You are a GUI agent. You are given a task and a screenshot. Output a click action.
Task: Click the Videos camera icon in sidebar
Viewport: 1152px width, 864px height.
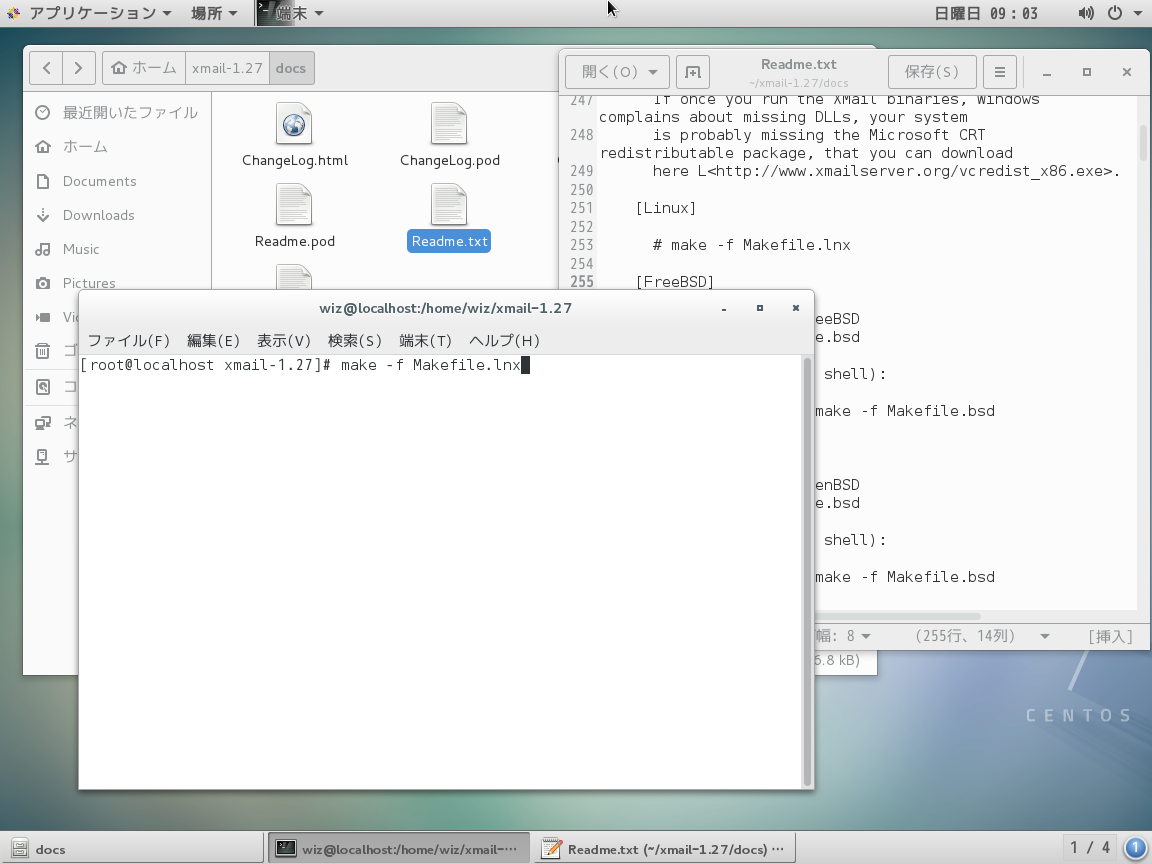tap(43, 317)
